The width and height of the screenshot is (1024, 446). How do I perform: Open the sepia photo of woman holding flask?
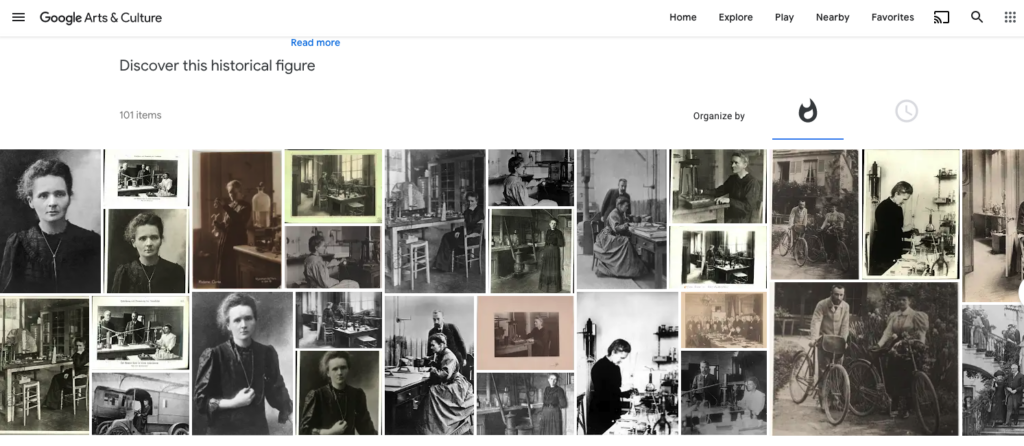[236, 219]
